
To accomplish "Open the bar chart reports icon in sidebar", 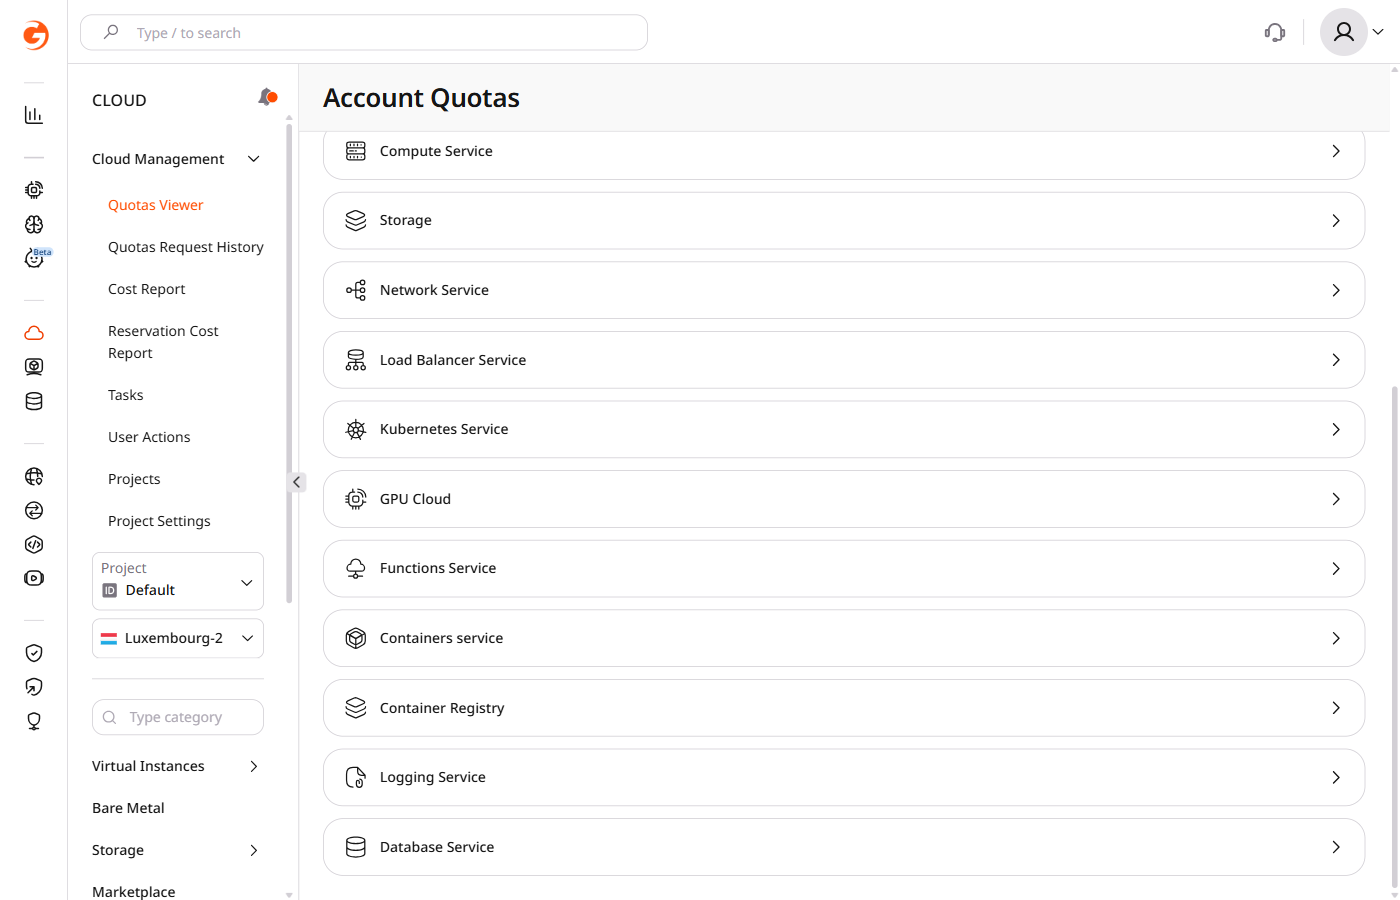I will pyautogui.click(x=34, y=115).
